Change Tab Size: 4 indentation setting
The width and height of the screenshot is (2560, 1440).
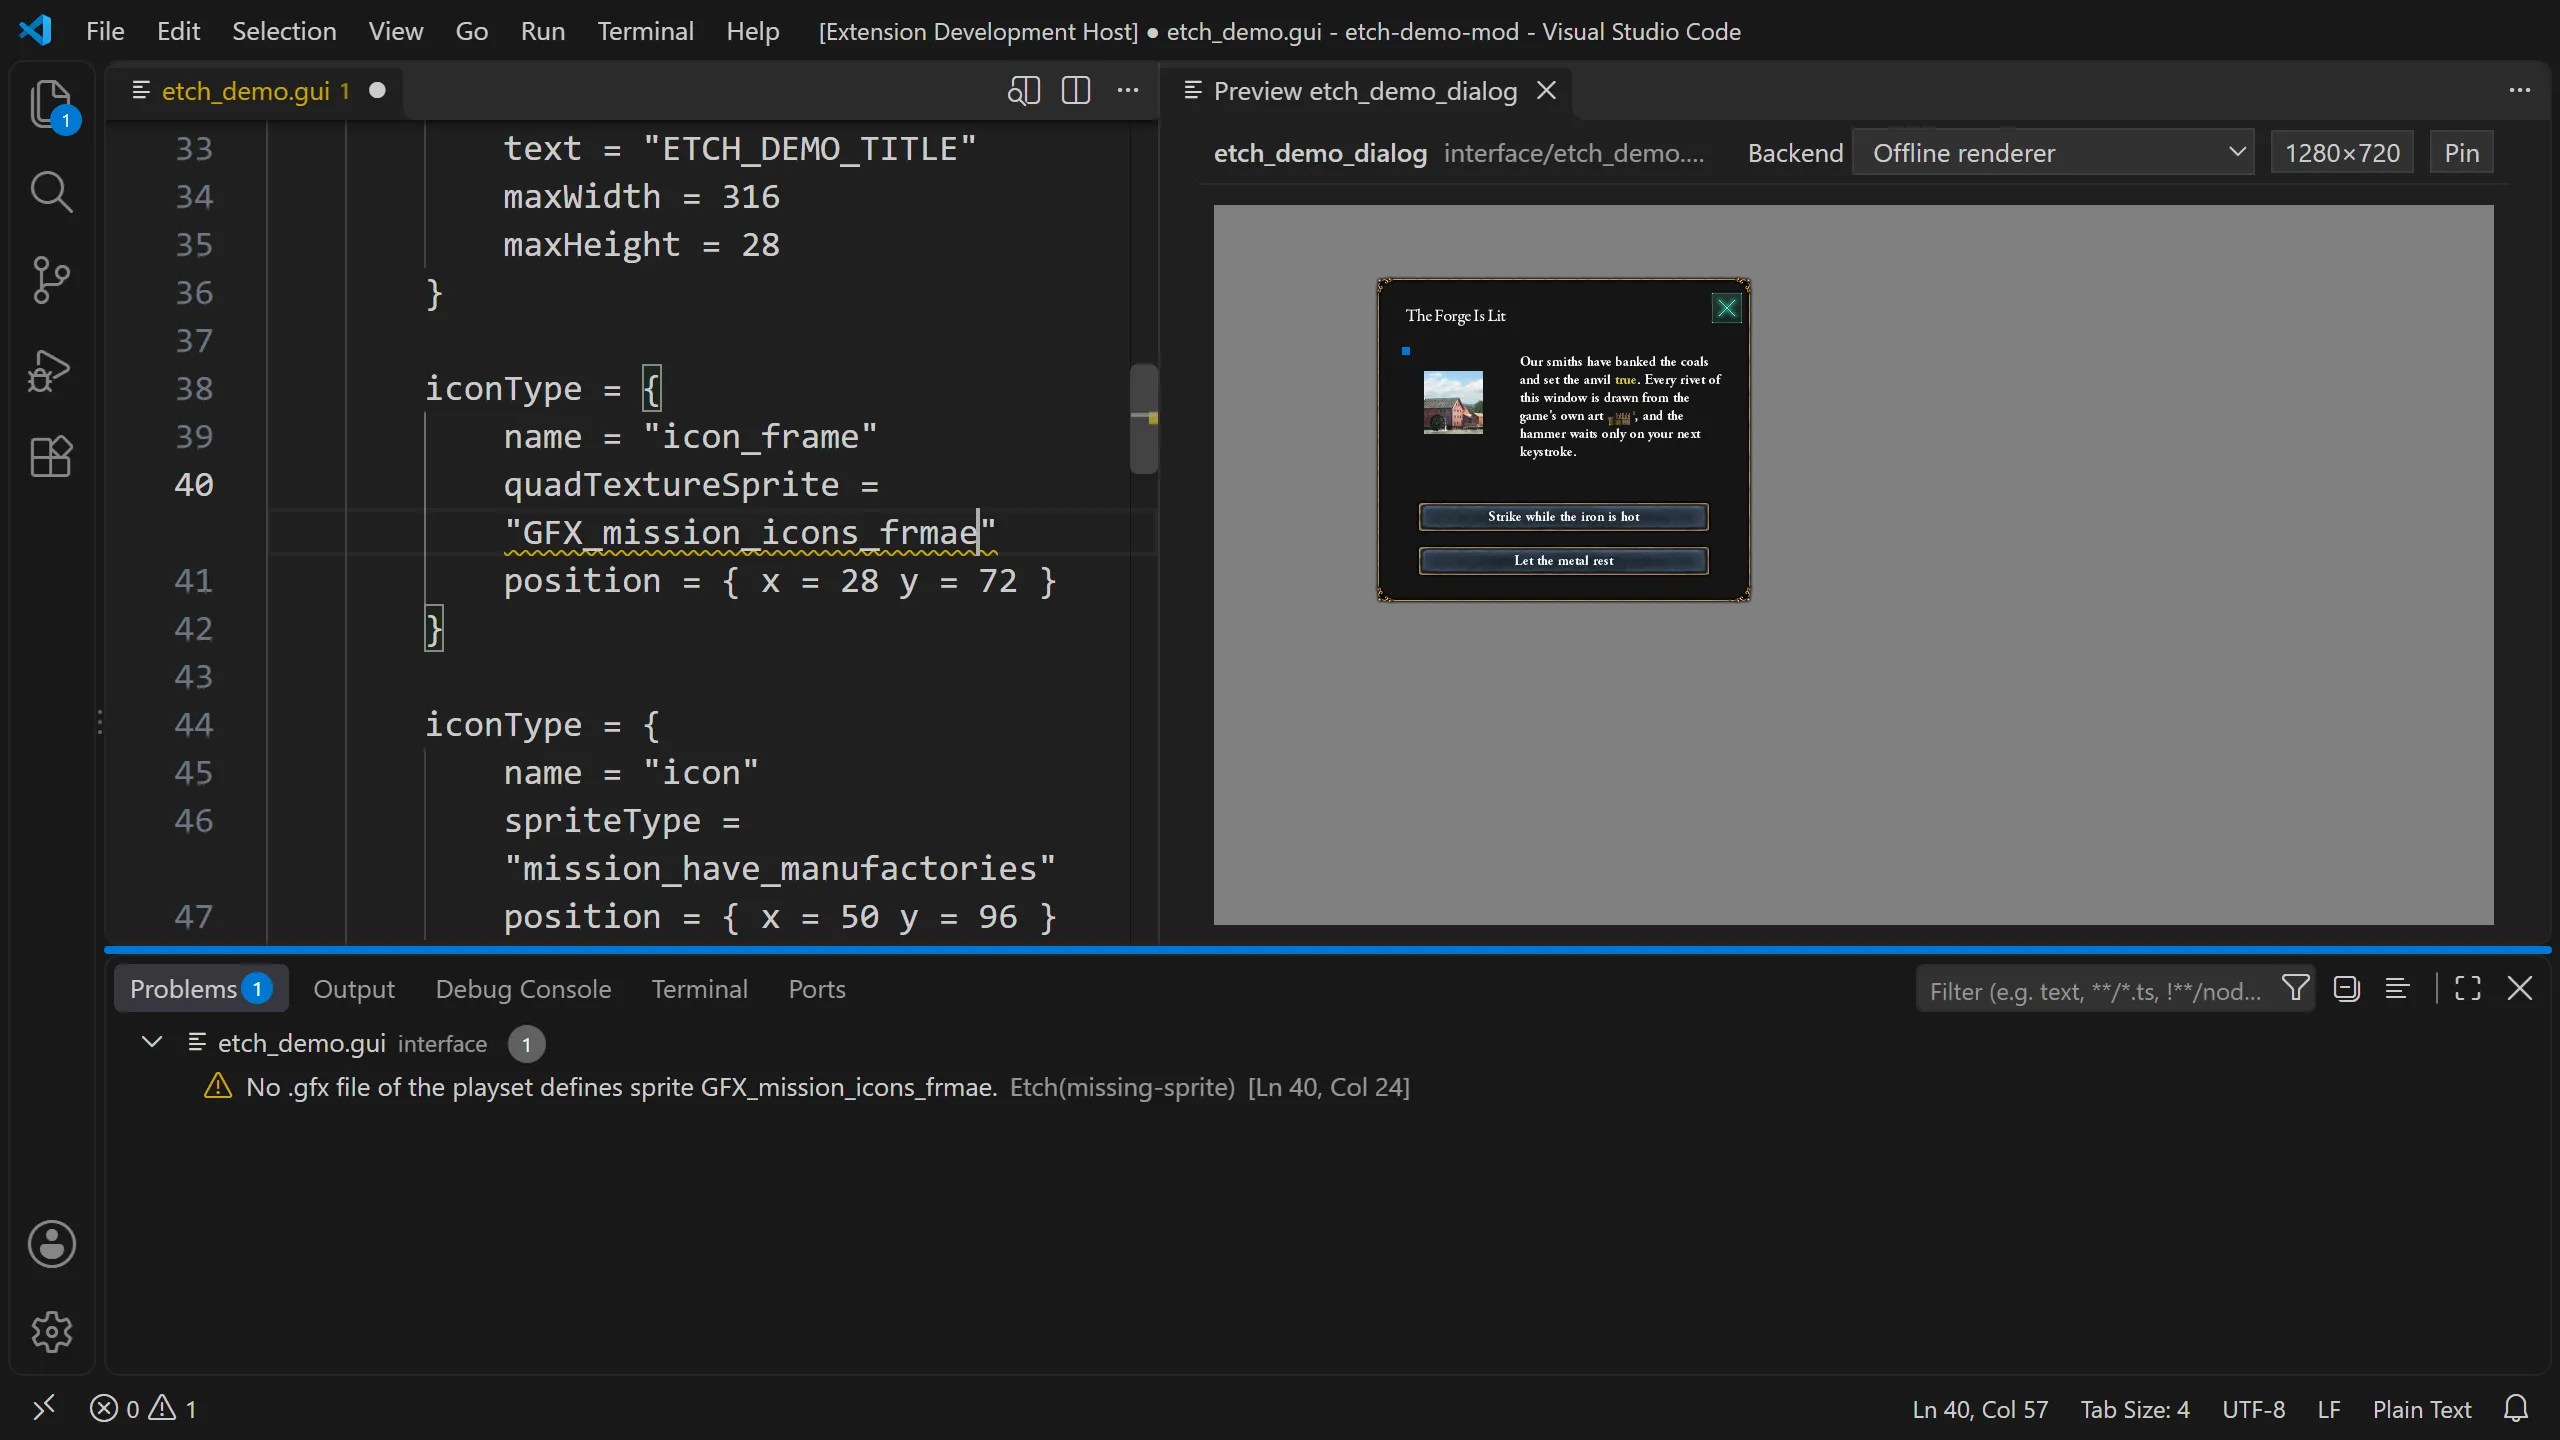tap(2135, 1409)
